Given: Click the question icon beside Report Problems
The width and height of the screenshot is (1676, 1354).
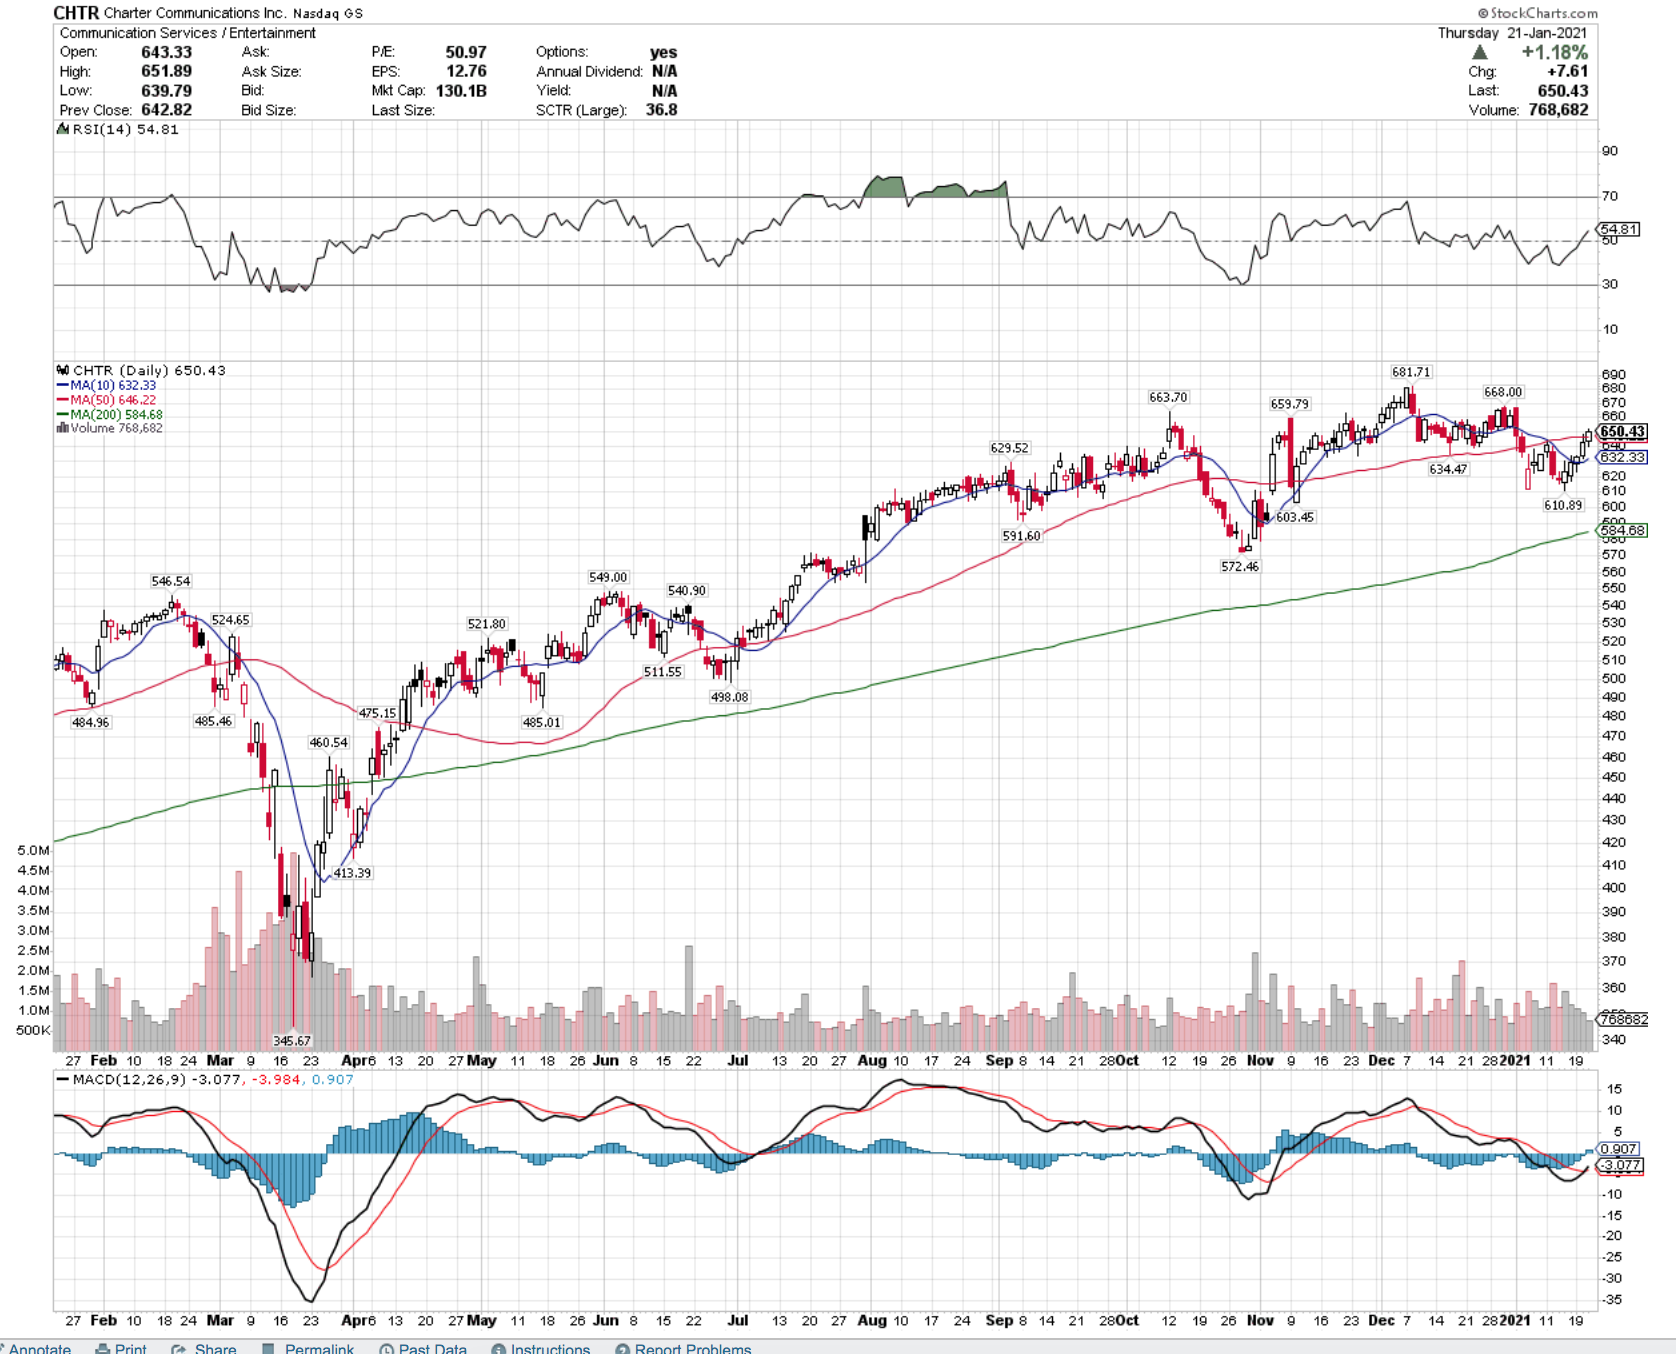Looking at the screenshot, I should tap(623, 1348).
